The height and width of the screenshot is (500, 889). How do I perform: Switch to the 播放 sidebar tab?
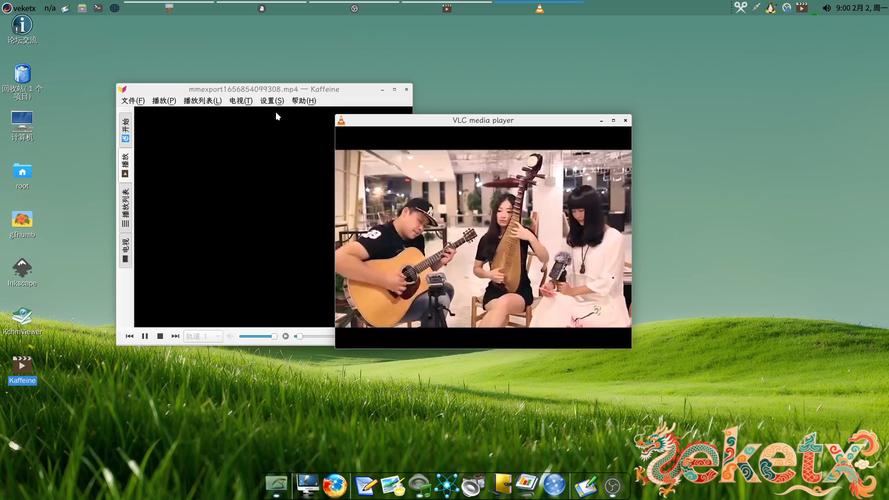125,165
